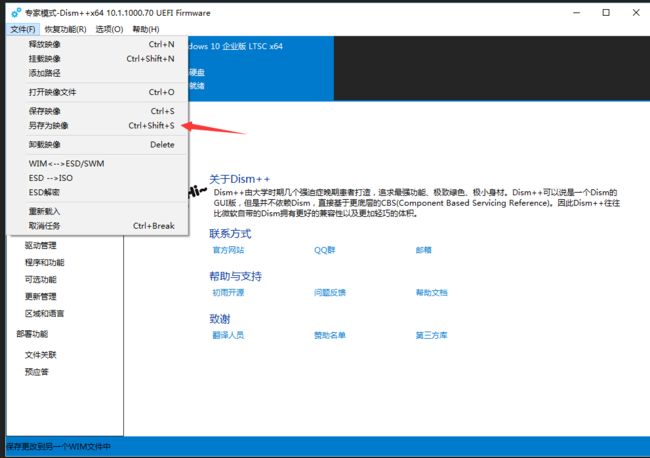Select ESD-->ISO menu entry
Screen dimensions: 650x458
click(x=98, y=178)
